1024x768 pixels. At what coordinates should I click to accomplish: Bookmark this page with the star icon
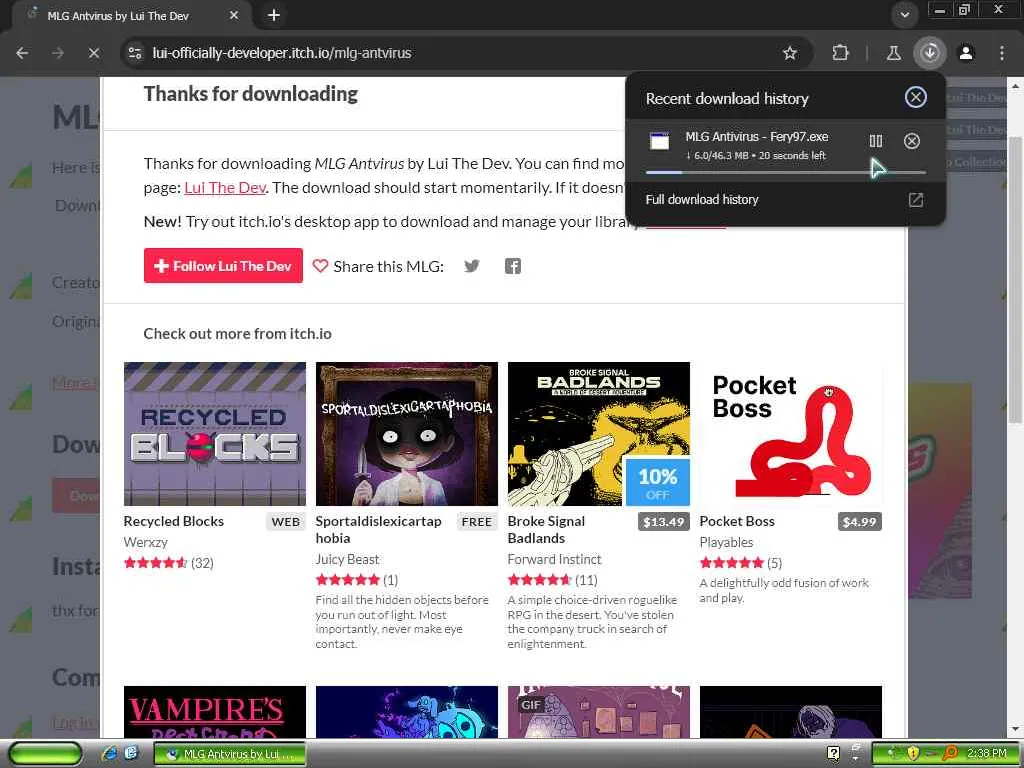(x=790, y=53)
